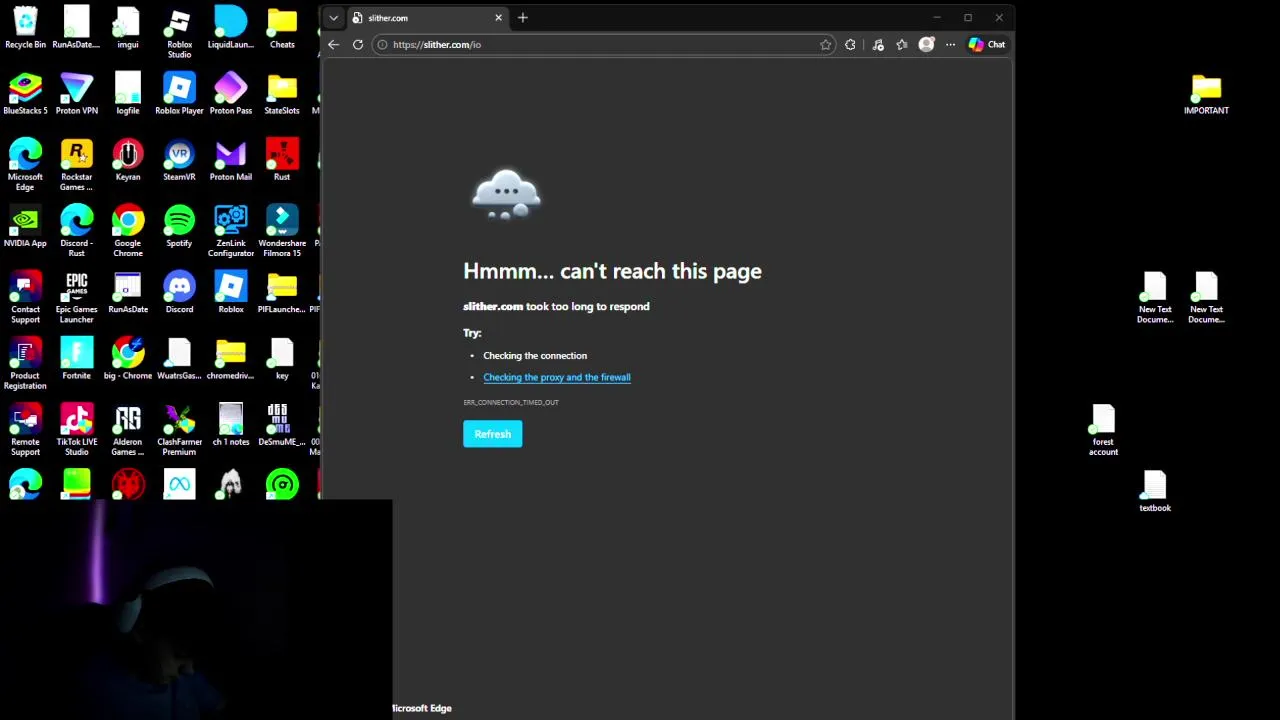Screen dimensions: 1280x720
Task: Select LiquidLauncher desktop icon
Action: pyautogui.click(x=230, y=28)
